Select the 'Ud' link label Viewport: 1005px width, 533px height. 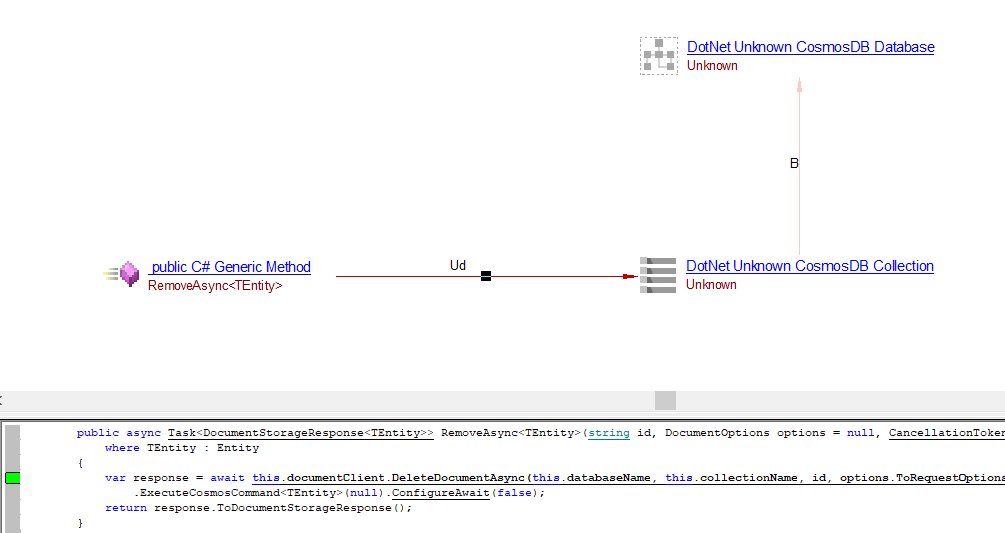(458, 265)
